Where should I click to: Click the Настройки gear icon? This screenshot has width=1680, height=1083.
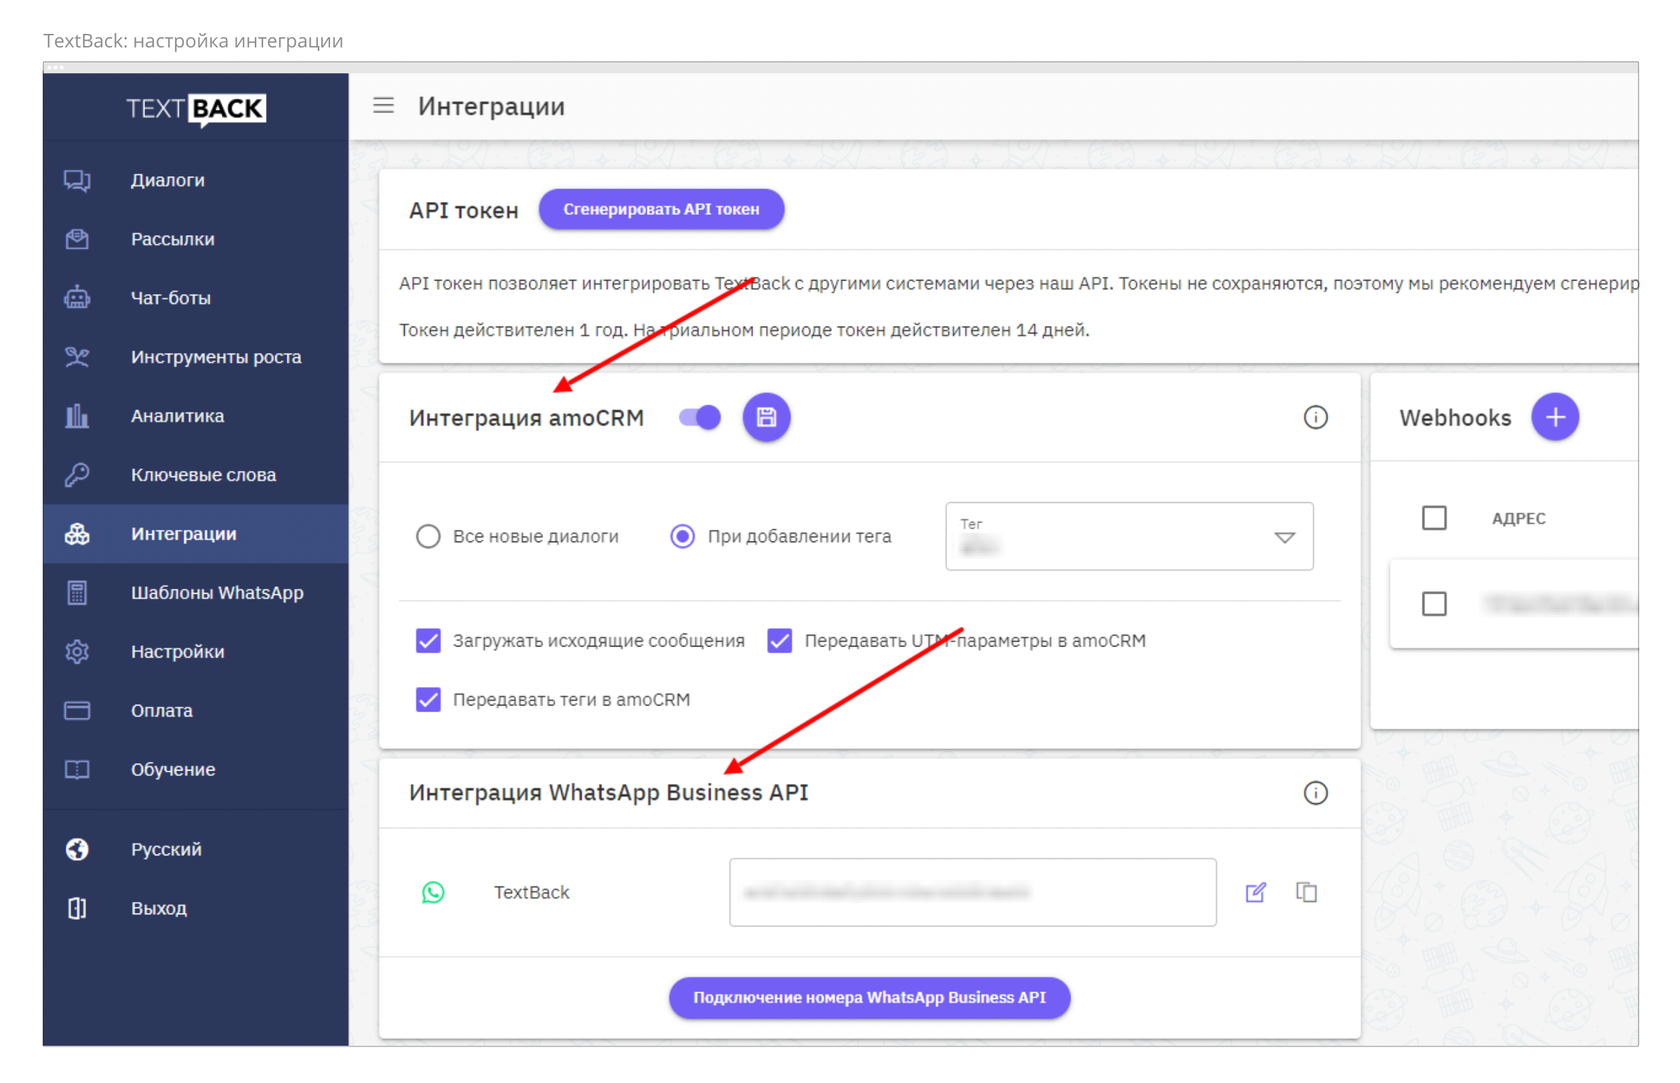(x=77, y=652)
